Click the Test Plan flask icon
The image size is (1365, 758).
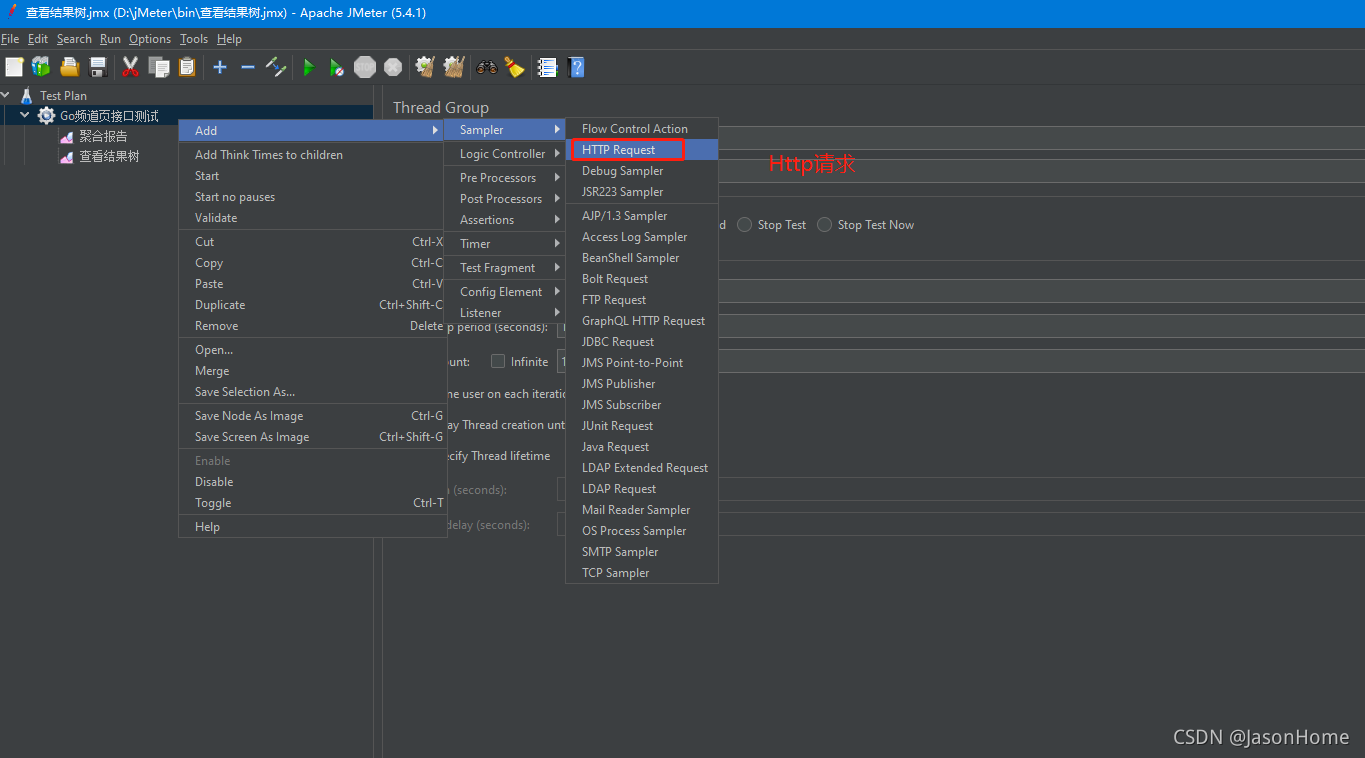[27, 96]
